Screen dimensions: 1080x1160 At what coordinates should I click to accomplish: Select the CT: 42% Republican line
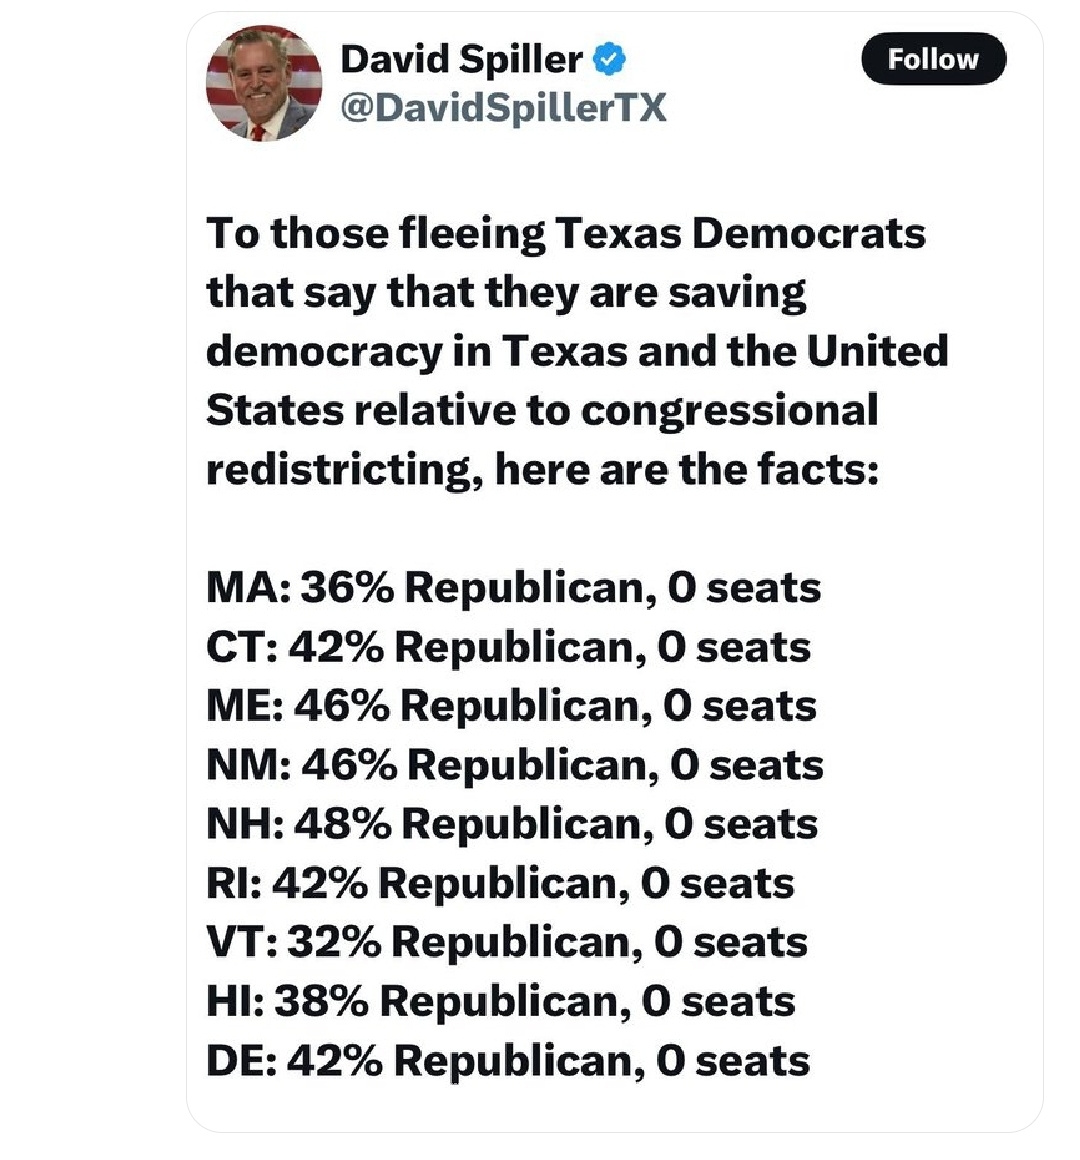click(x=508, y=647)
